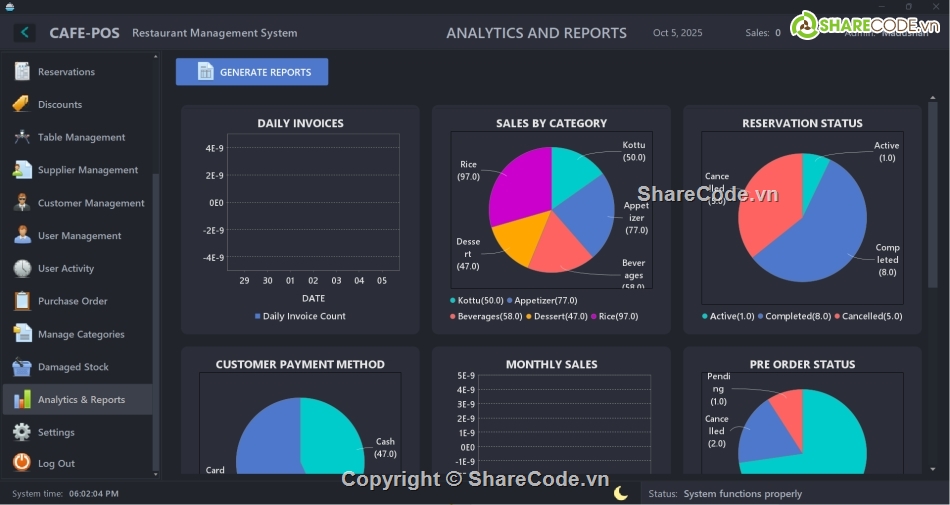Viewport: 950px width, 505px height.
Task: Open Manage Categories from the sidebar
Action: 81,334
